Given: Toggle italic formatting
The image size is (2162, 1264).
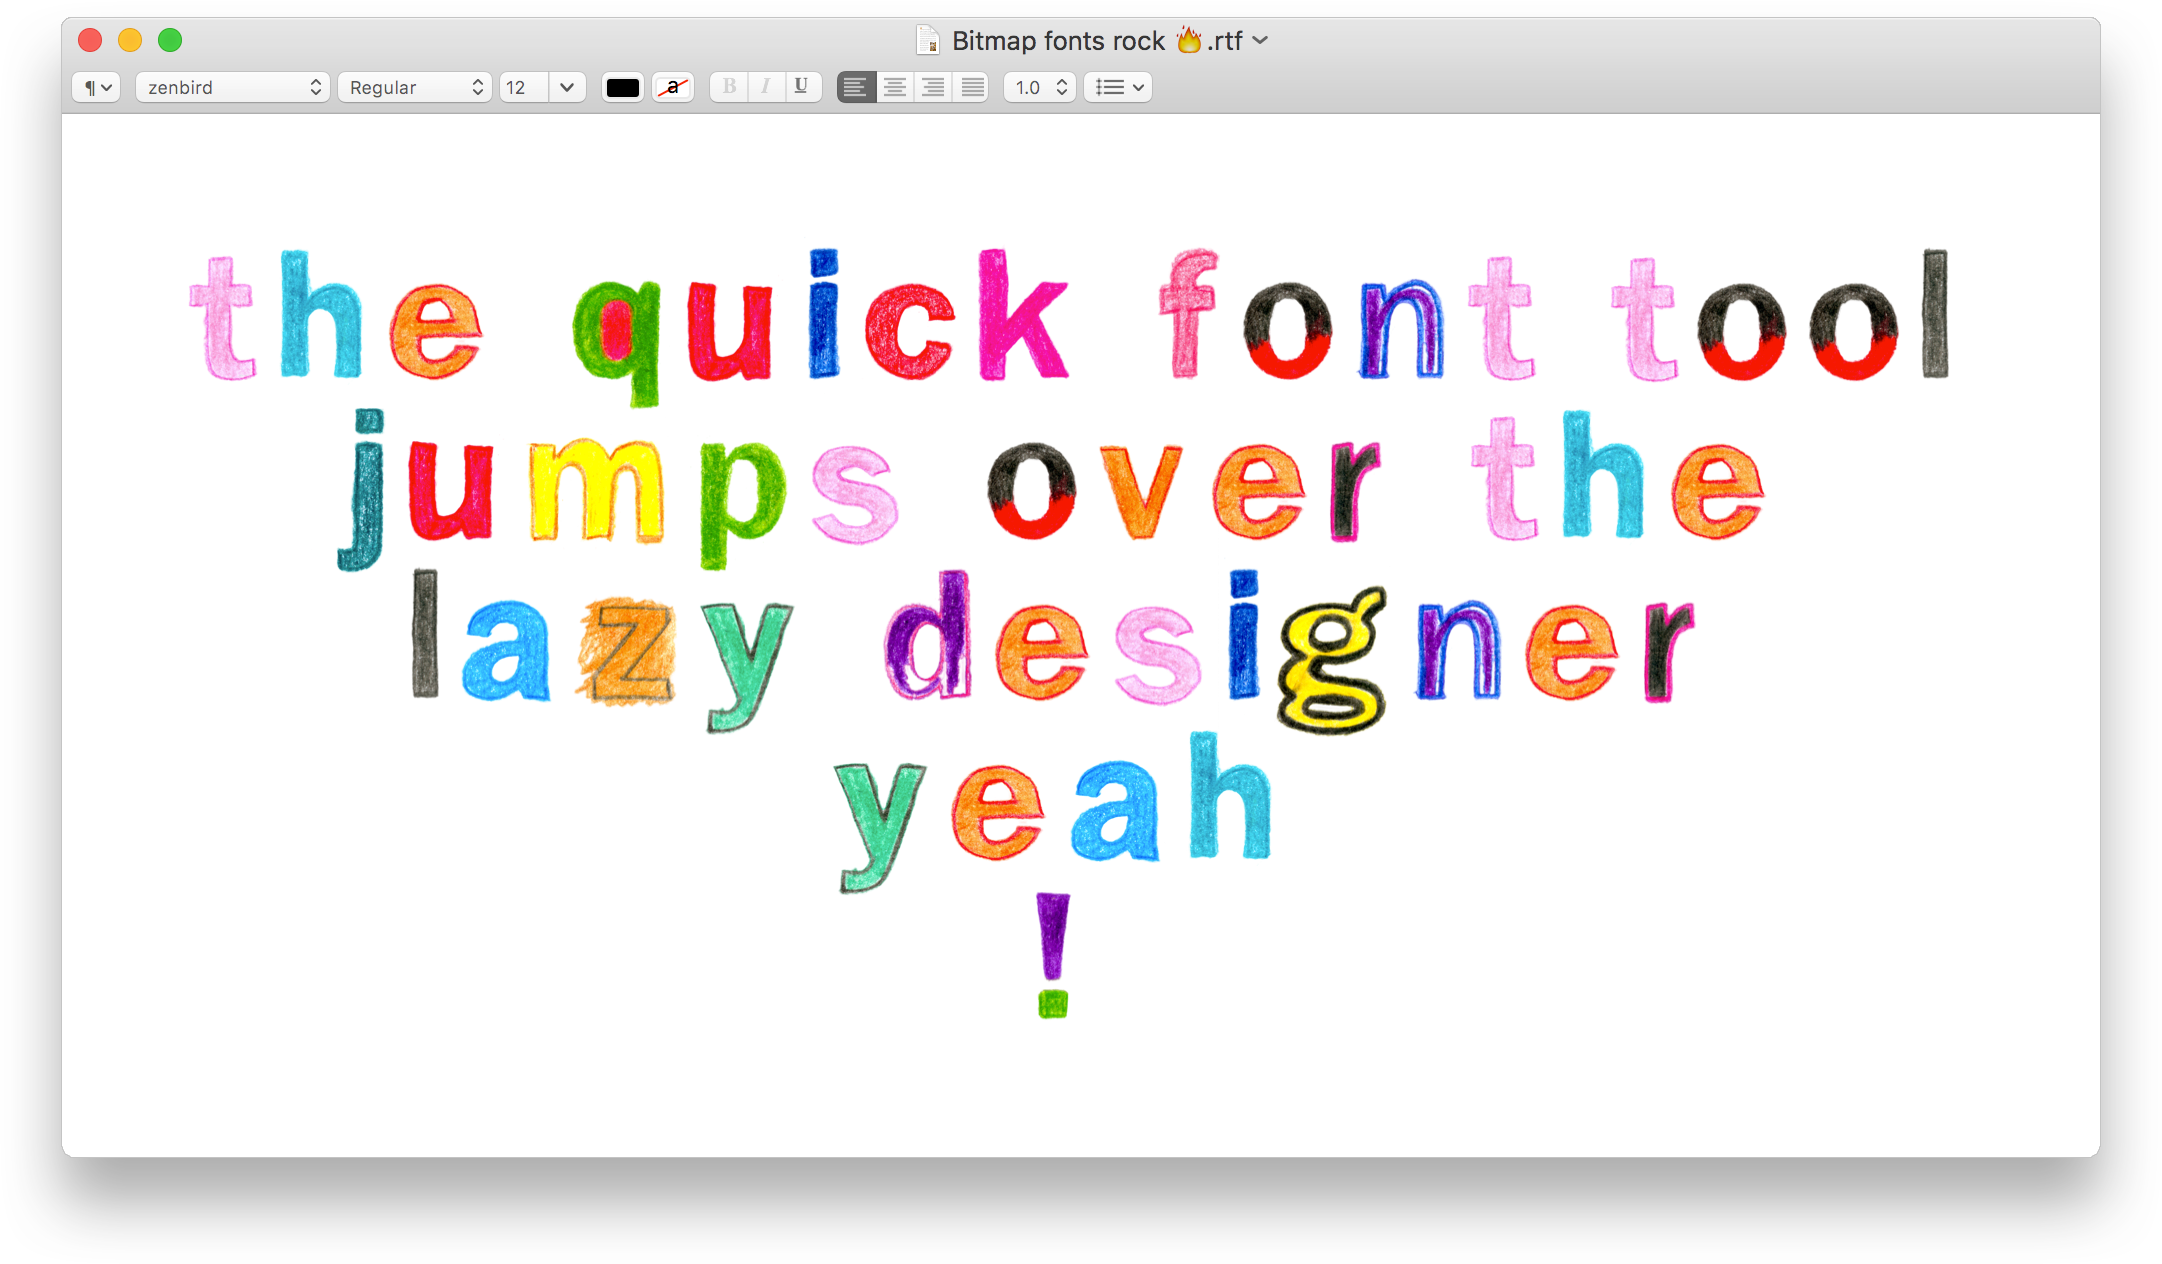Looking at the screenshot, I should click(765, 87).
